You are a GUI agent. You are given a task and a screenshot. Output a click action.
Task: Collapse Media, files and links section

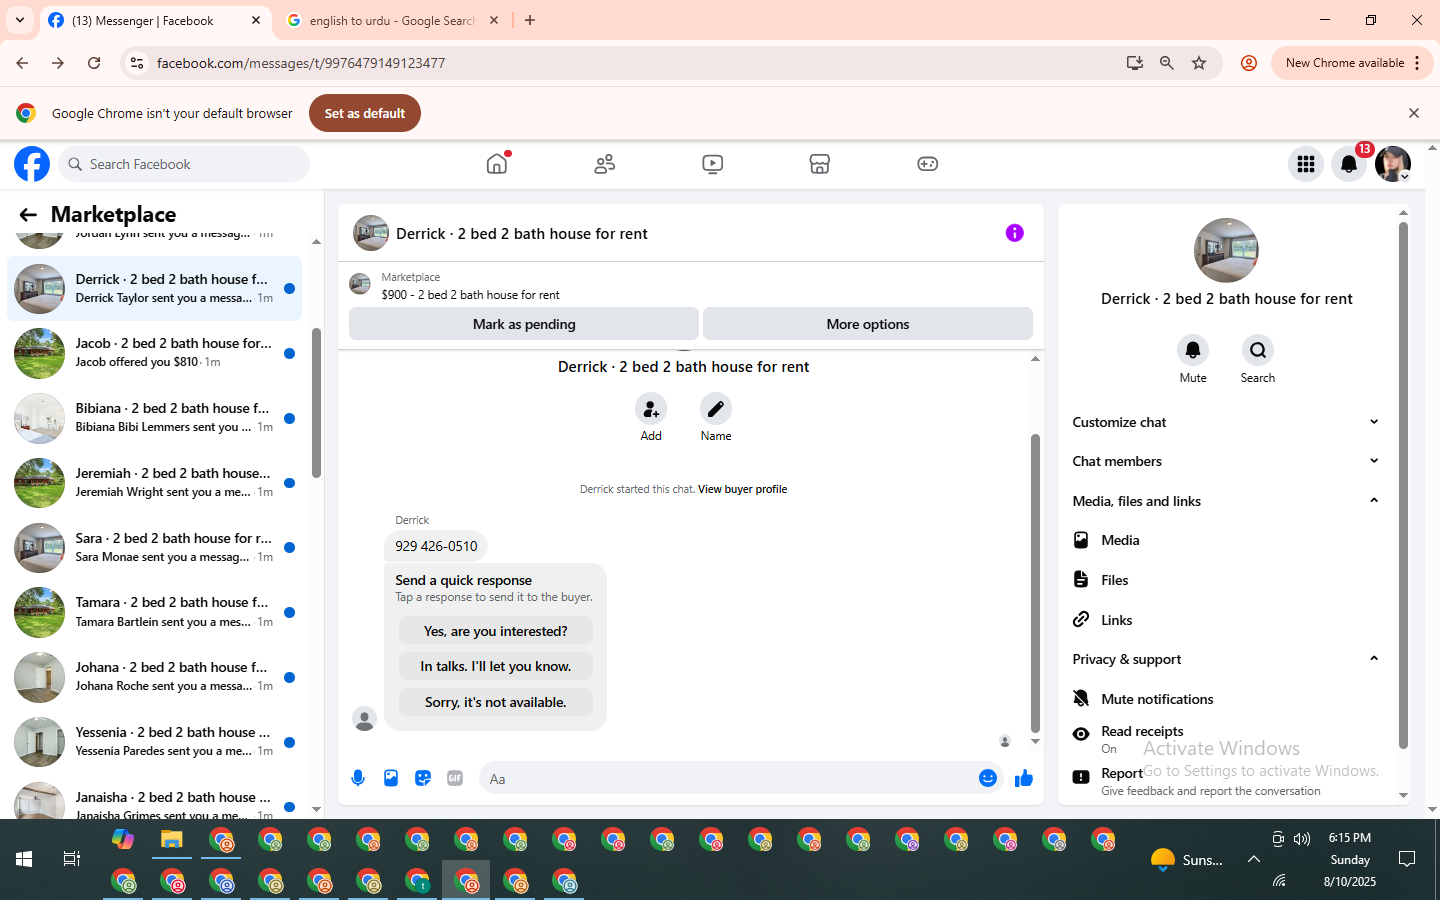click(x=1226, y=501)
